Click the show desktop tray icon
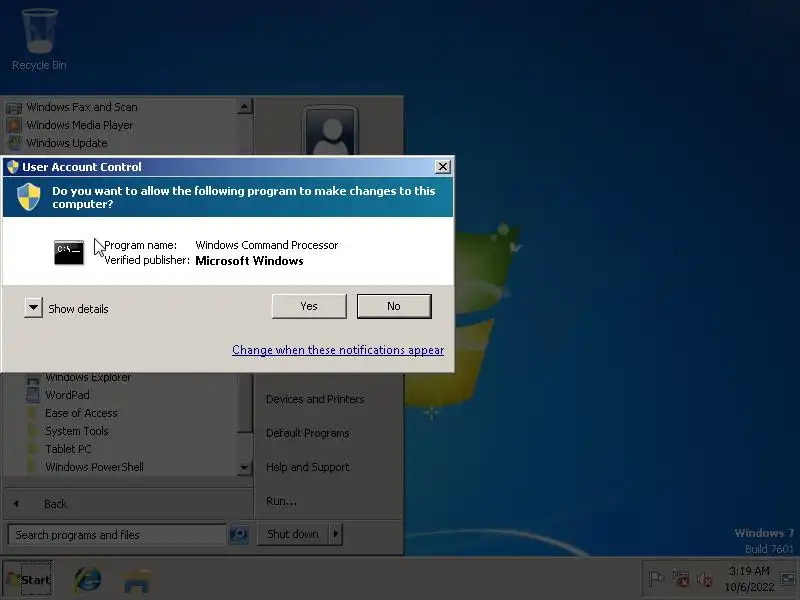The height and width of the screenshot is (600, 800). (788, 579)
